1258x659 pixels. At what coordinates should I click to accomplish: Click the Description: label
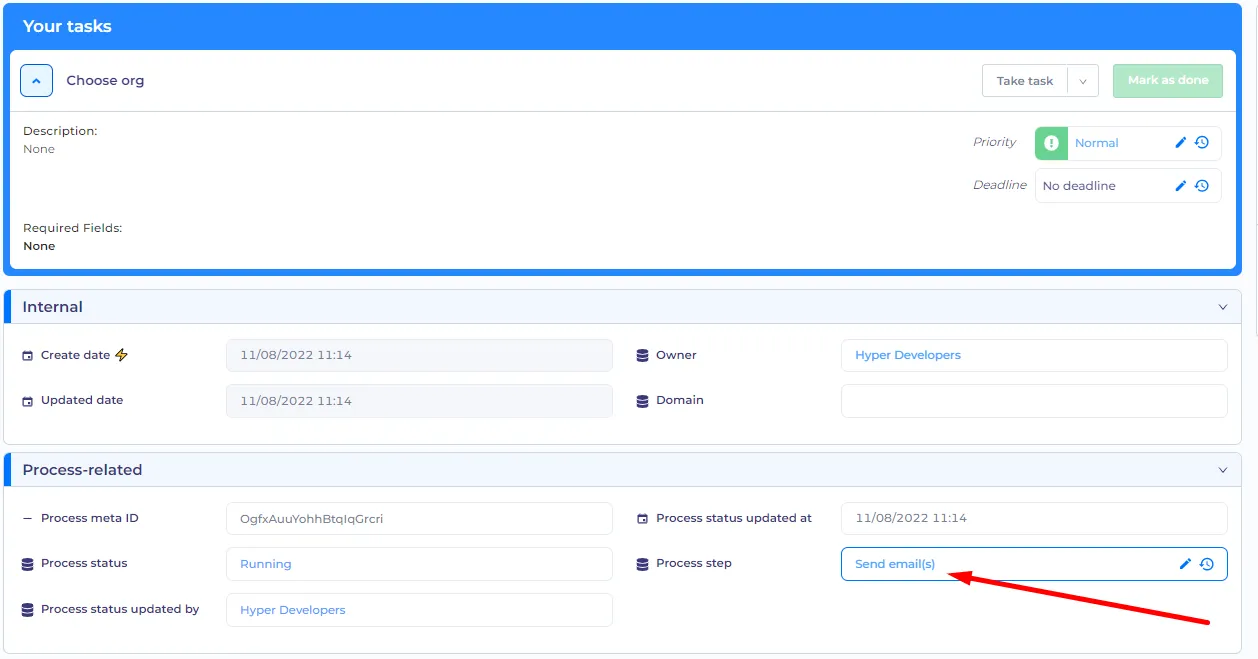(60, 131)
